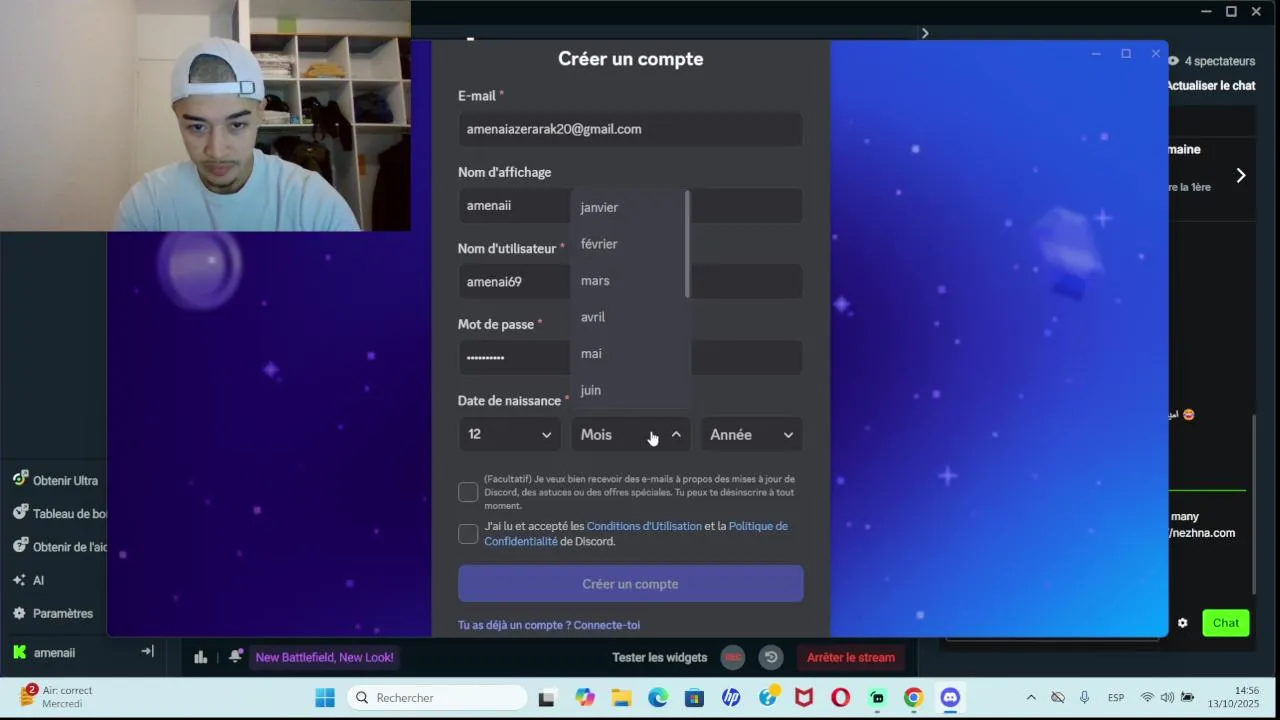Click the notification bell beside Battlefield banner

(x=234, y=657)
